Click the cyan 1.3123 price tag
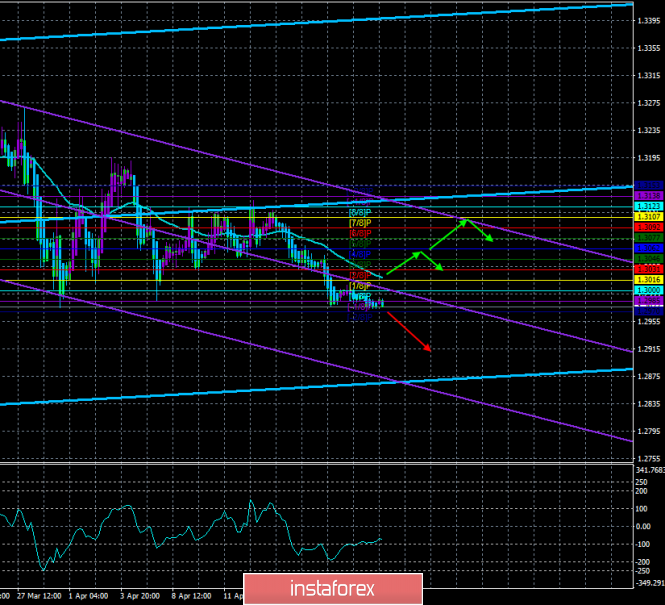This screenshot has height=605, width=665. coord(647,205)
